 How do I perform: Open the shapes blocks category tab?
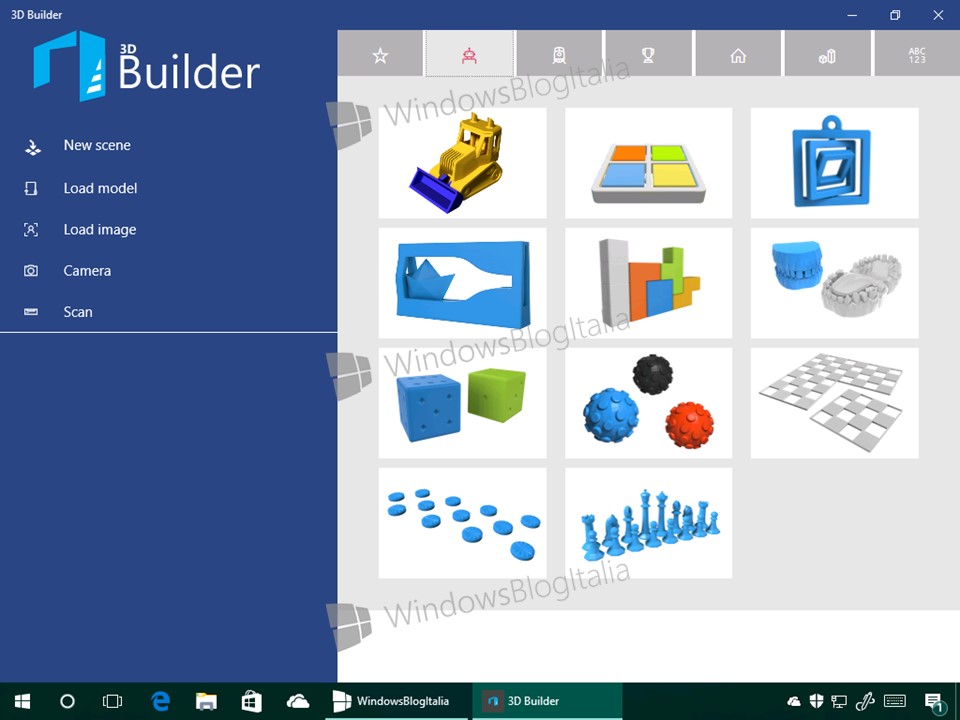click(x=827, y=54)
